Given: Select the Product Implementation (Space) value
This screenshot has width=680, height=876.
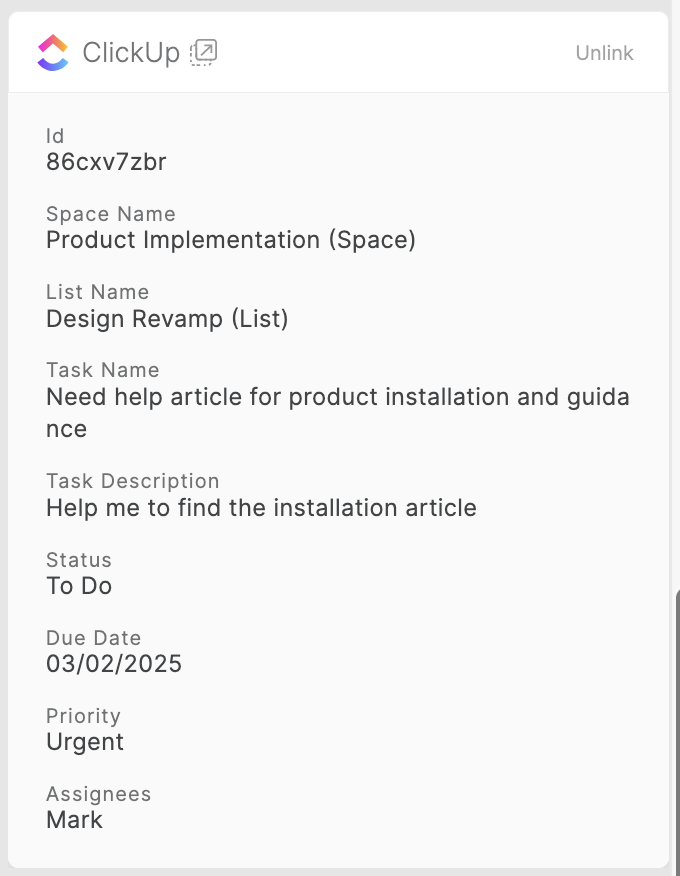Looking at the screenshot, I should (231, 240).
